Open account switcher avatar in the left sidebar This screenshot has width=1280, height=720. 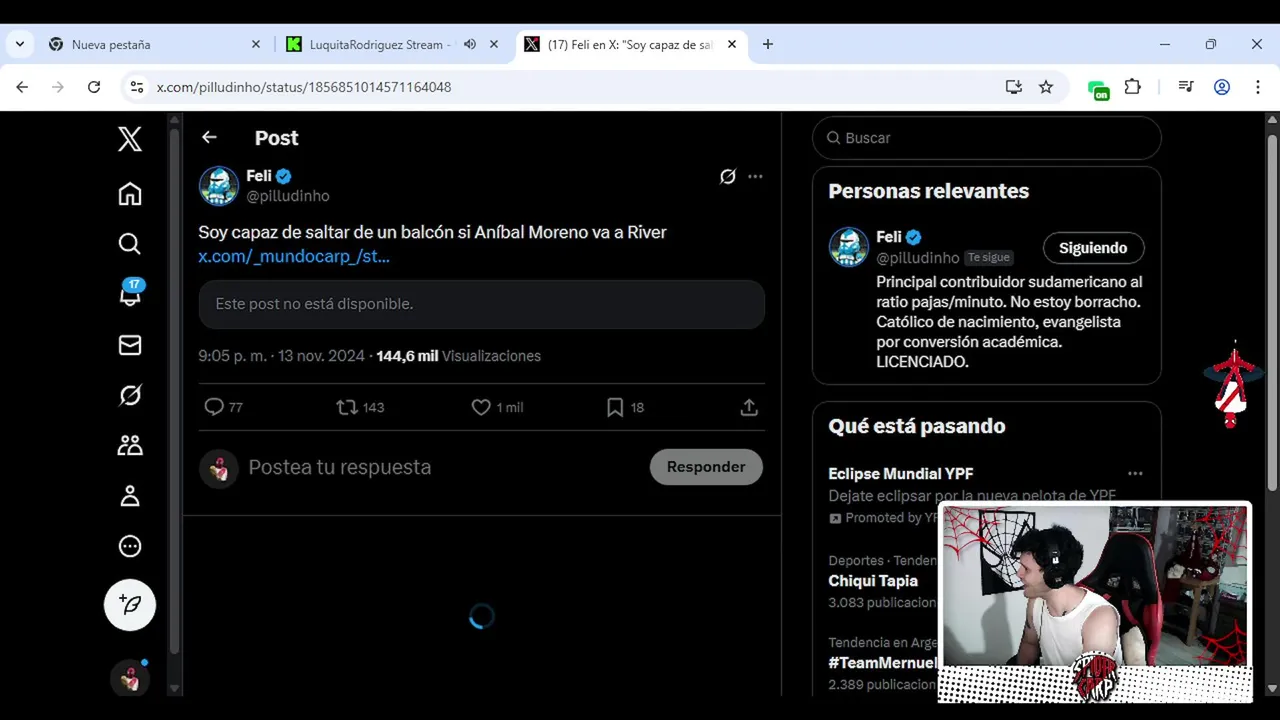pos(130,679)
